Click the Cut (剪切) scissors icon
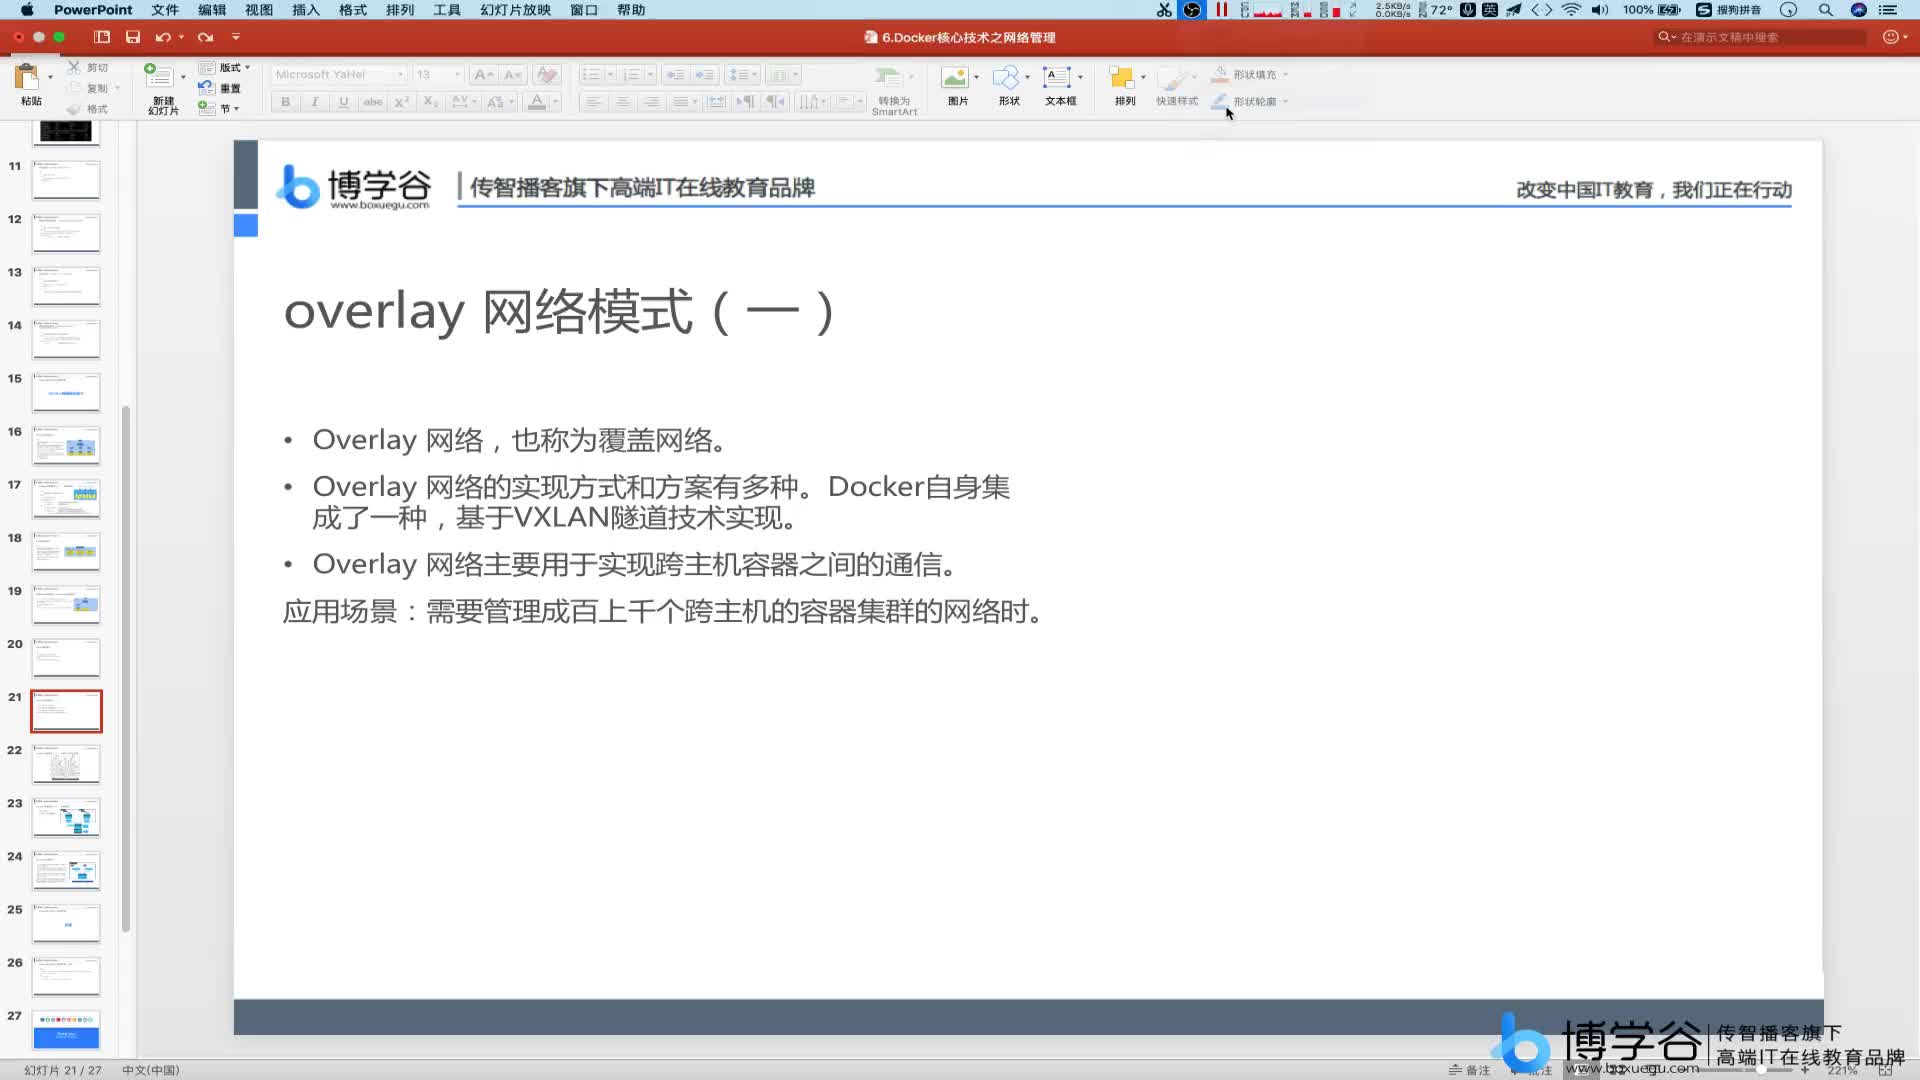The height and width of the screenshot is (1080, 1920). pyautogui.click(x=74, y=67)
